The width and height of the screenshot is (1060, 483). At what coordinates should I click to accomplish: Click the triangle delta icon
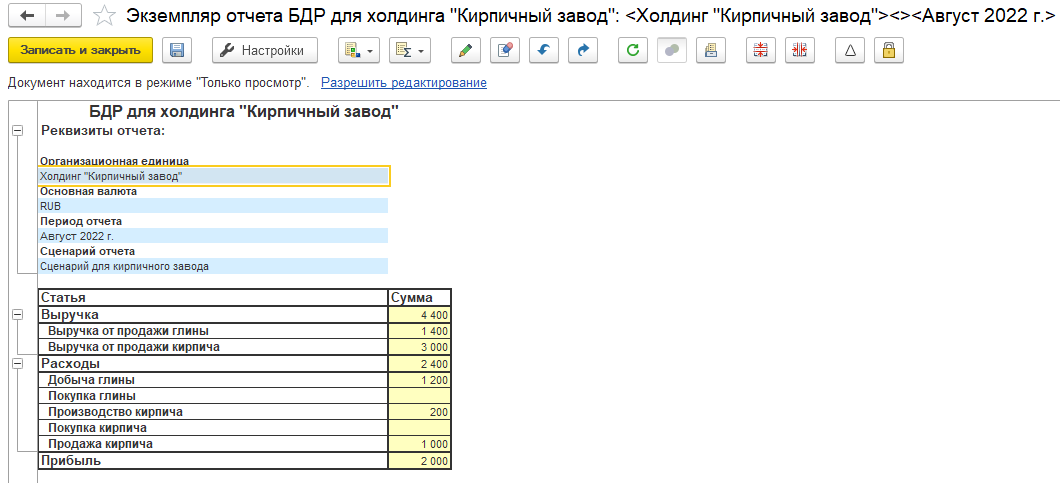coord(850,50)
